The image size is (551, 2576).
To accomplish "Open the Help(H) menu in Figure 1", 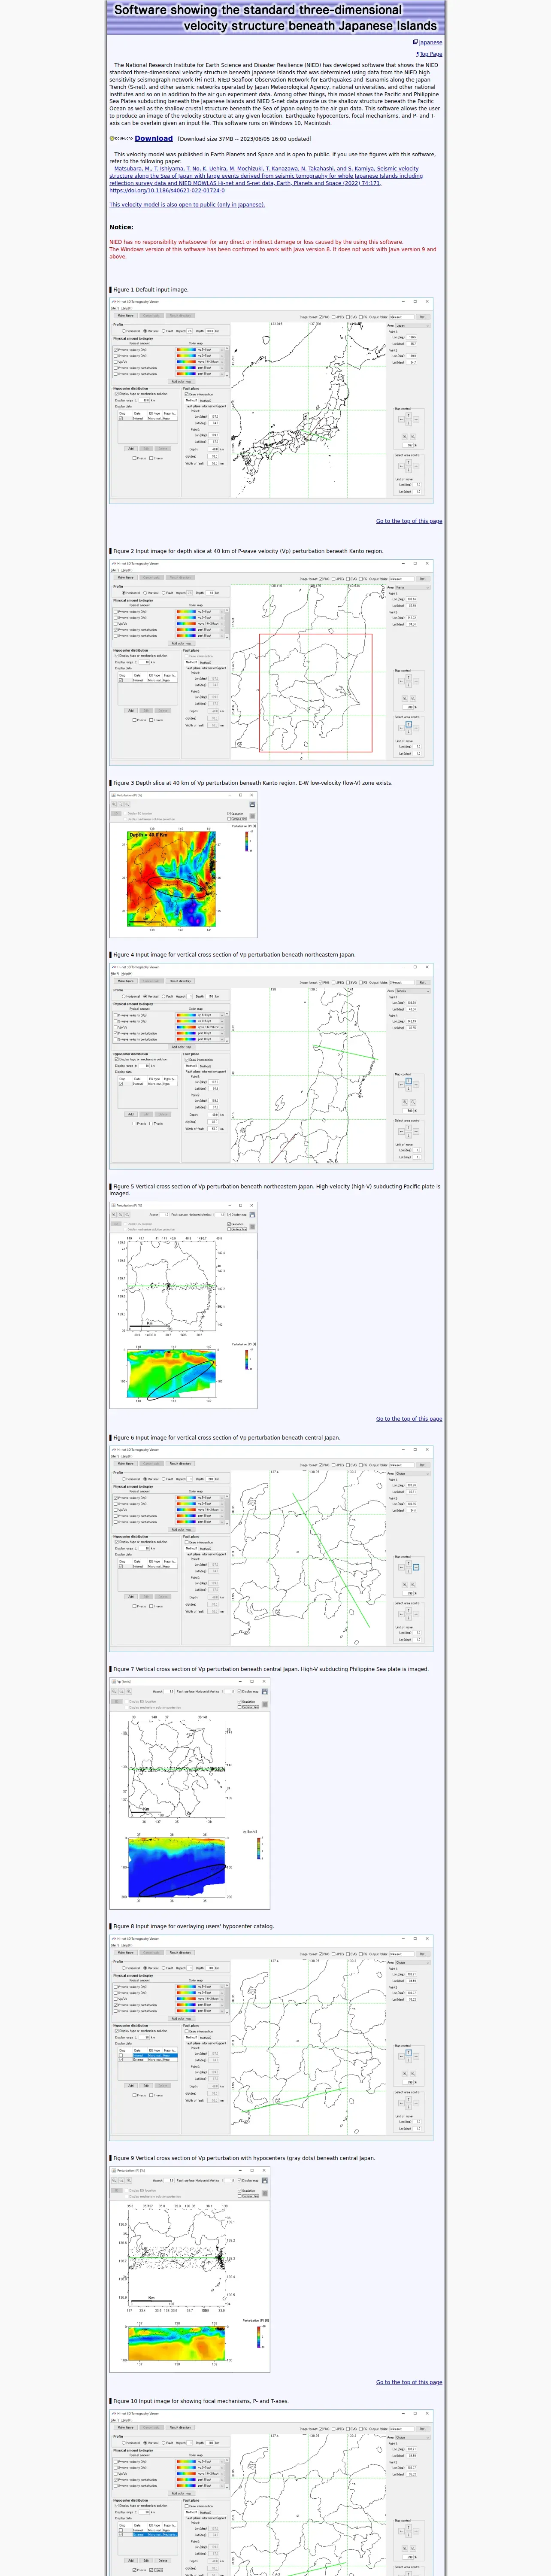I will click(x=127, y=308).
